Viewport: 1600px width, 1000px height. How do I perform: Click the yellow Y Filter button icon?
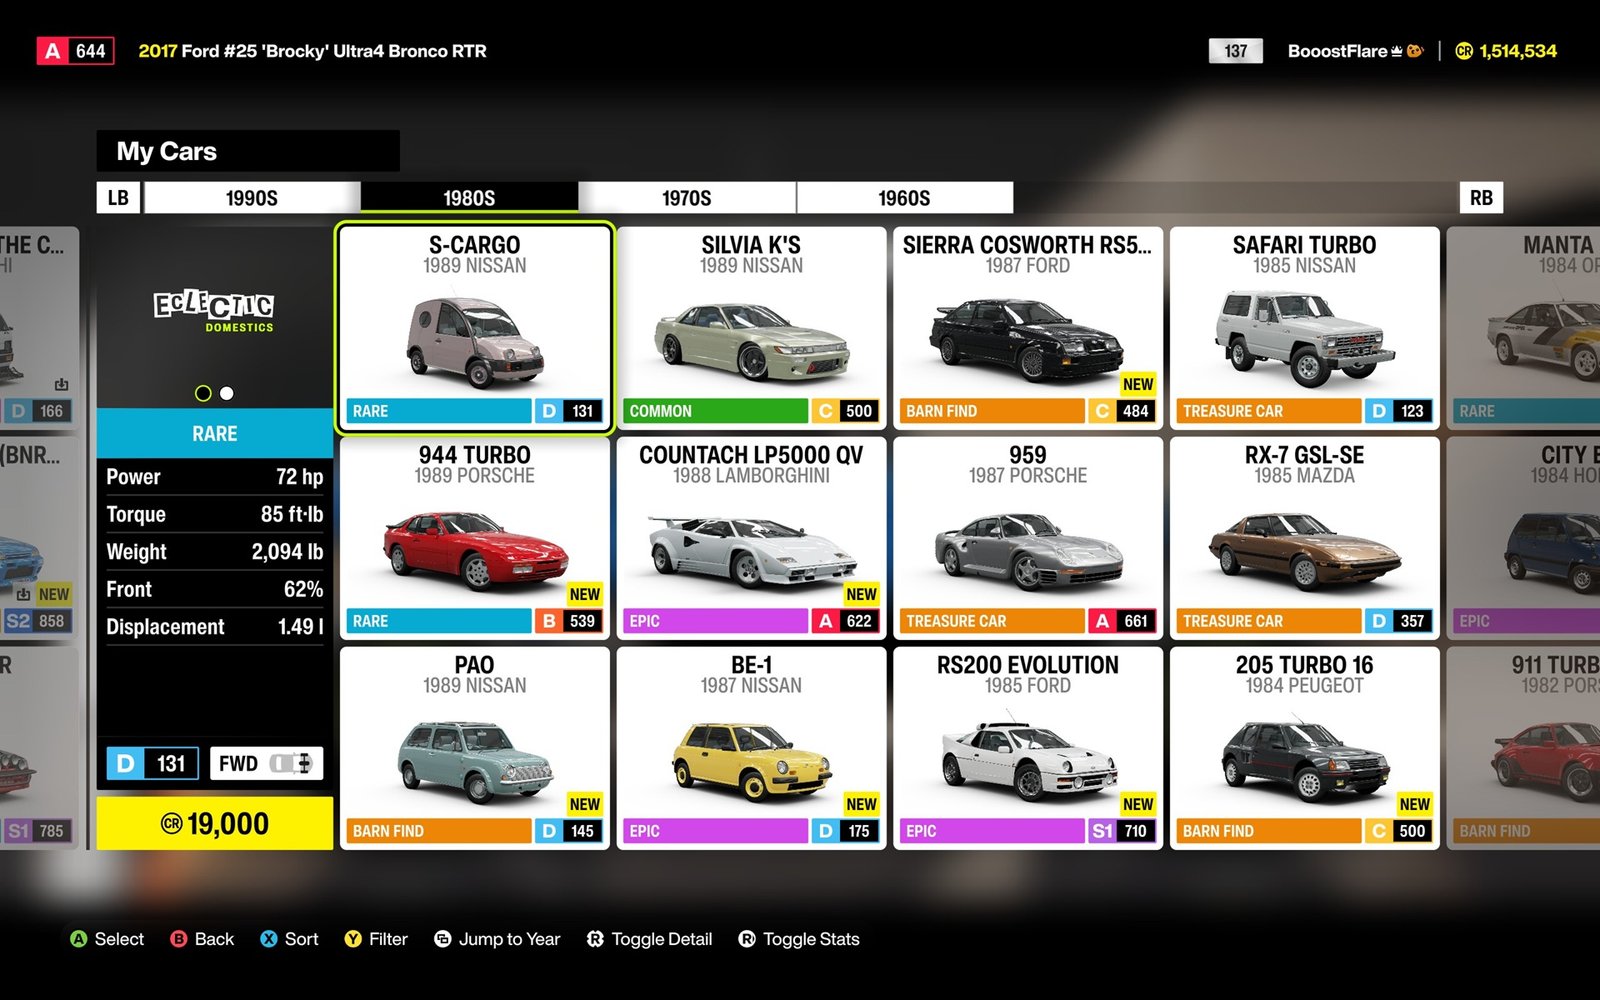(x=353, y=939)
